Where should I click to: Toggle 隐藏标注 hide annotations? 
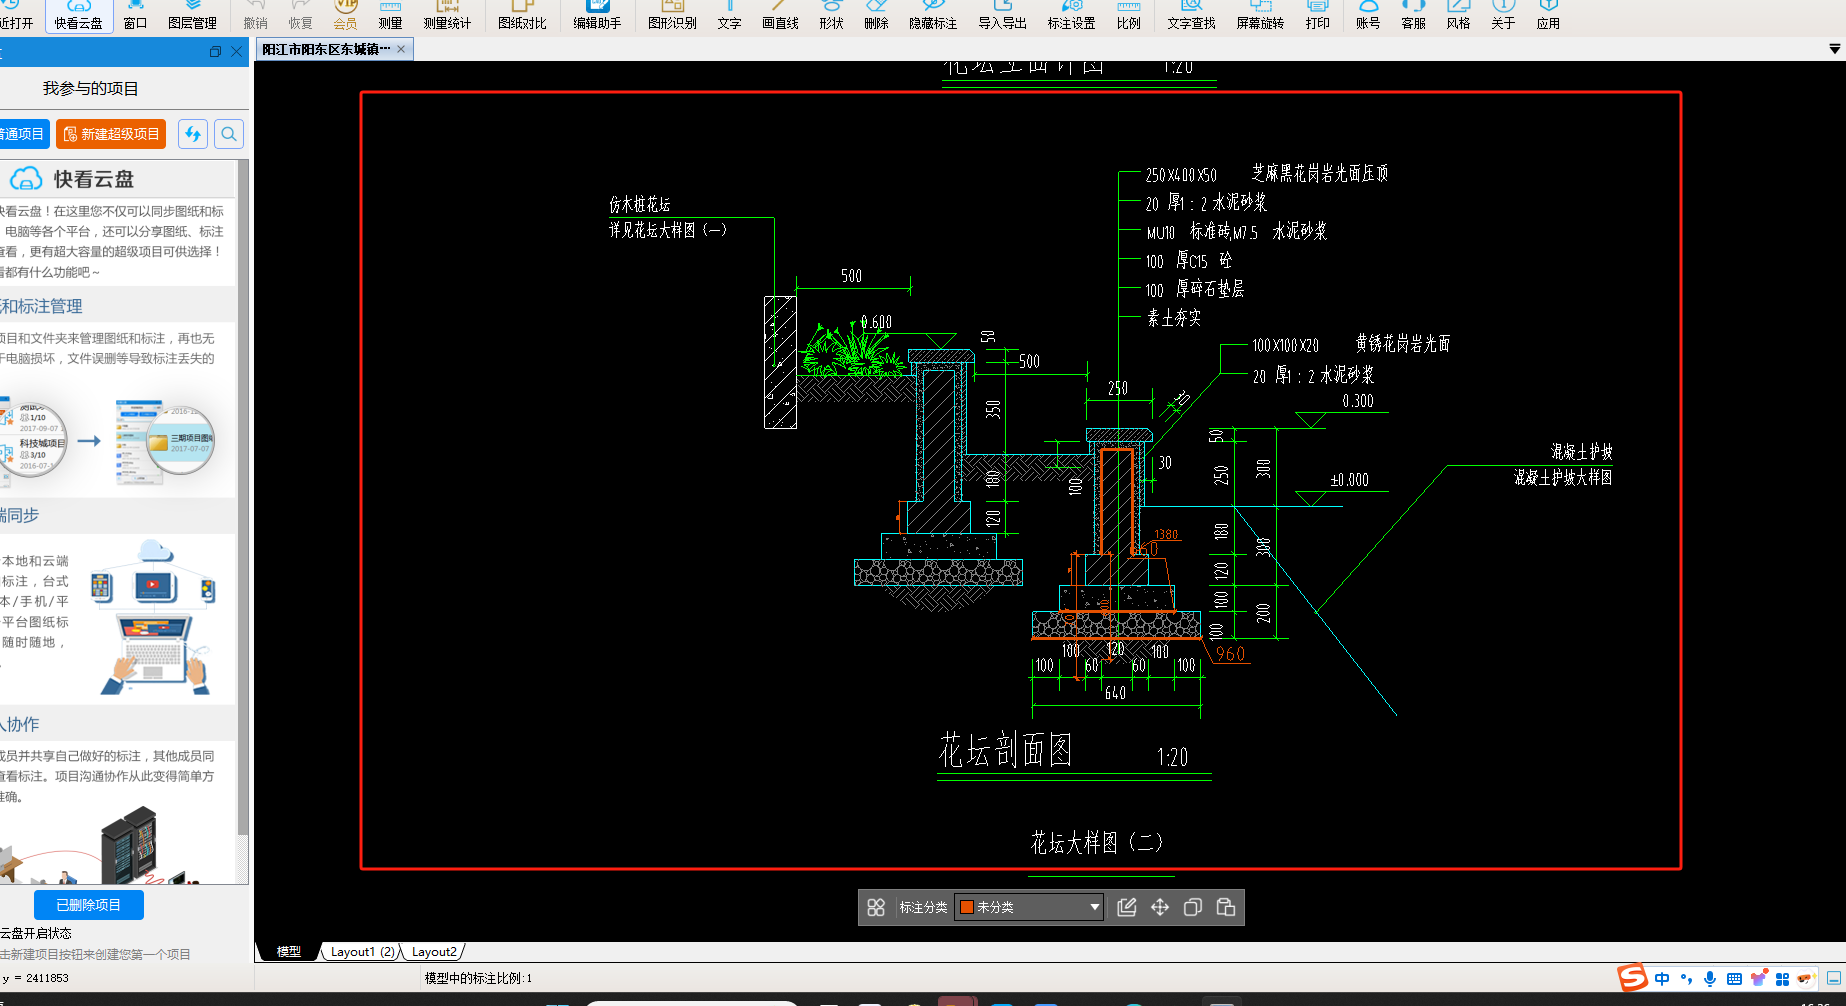(933, 15)
